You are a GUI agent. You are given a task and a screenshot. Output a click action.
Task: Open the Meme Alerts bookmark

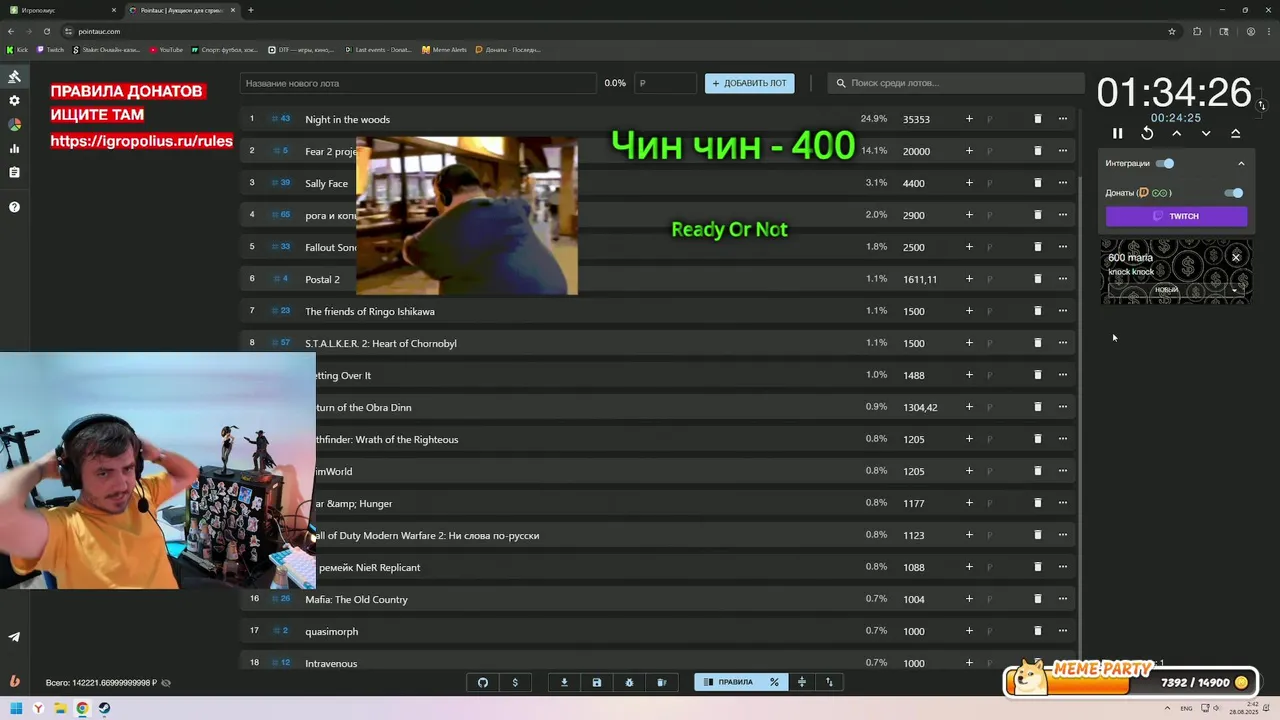(445, 49)
